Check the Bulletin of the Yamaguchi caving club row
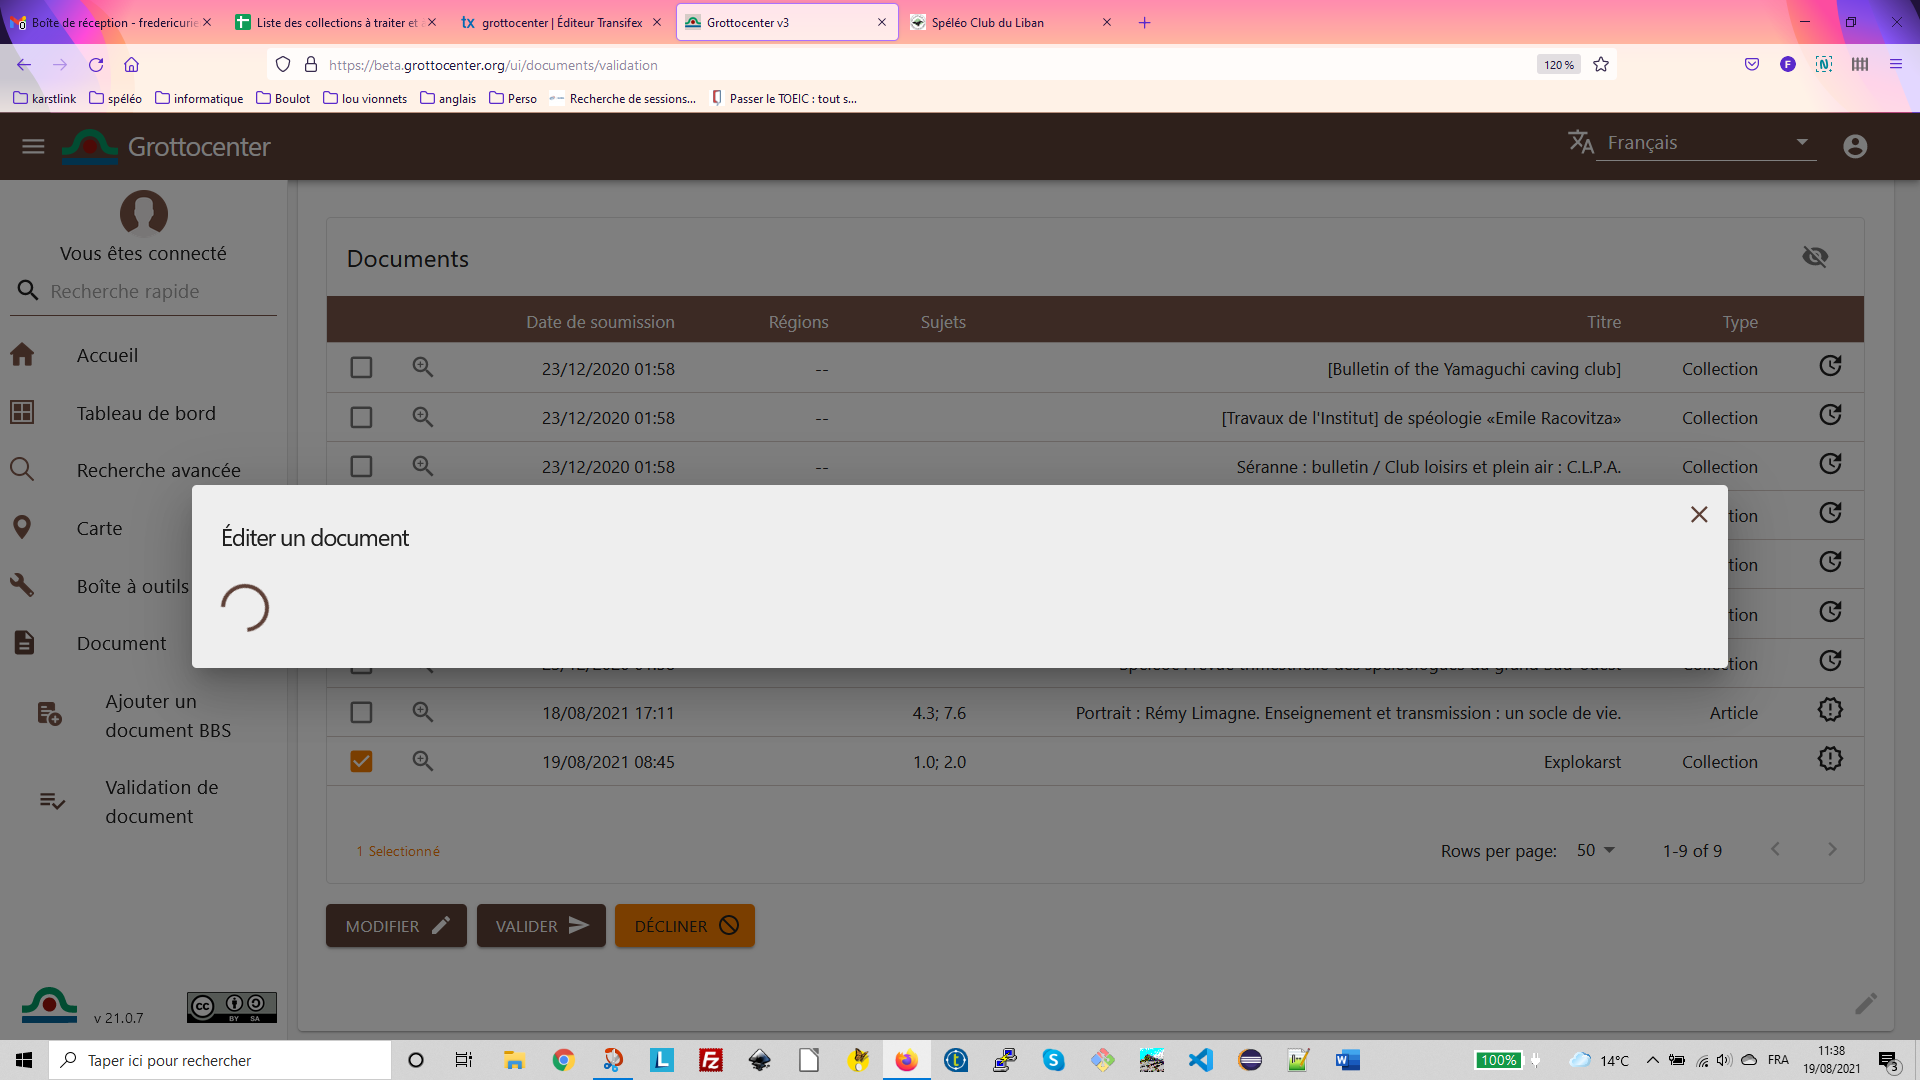This screenshot has width=1920, height=1080. 361,368
